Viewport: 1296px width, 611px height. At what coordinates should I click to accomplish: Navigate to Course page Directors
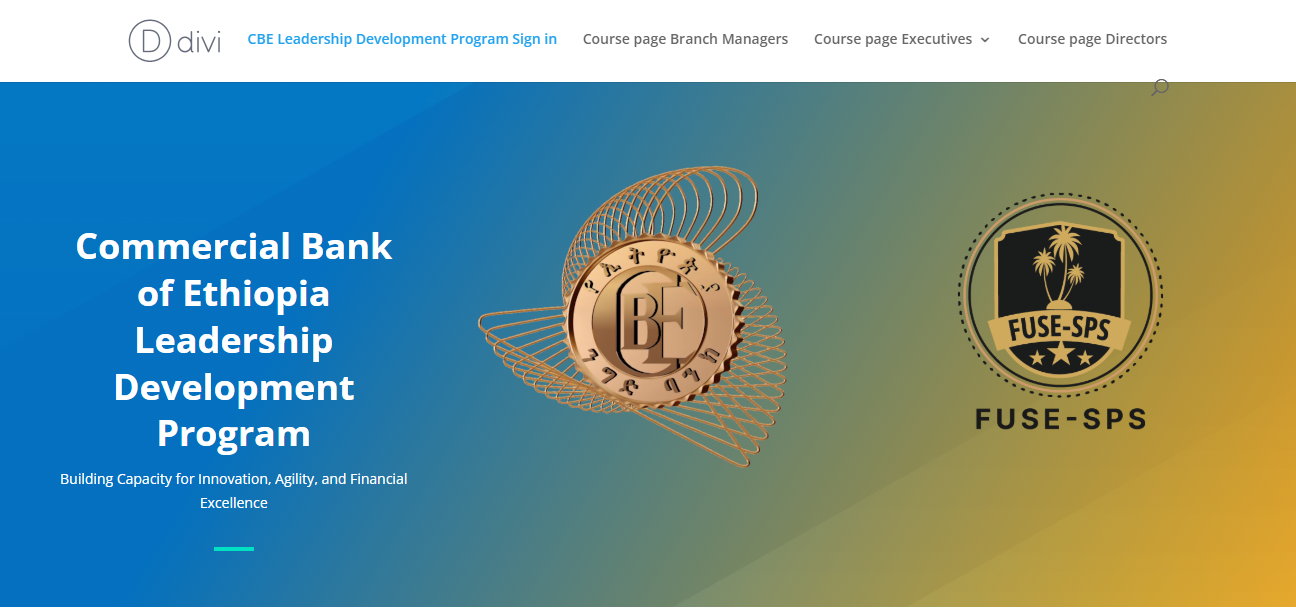coord(1092,39)
